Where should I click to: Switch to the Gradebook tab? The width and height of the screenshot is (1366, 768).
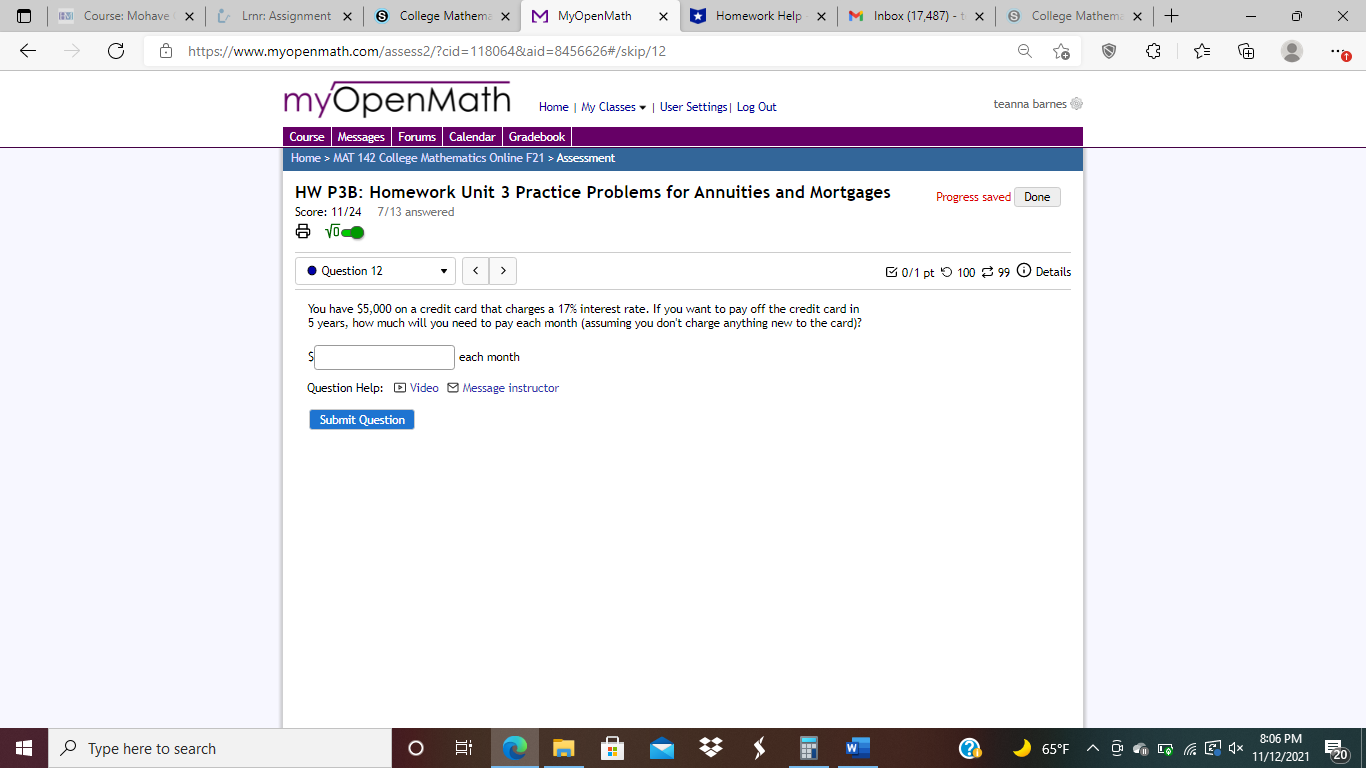pyautogui.click(x=537, y=136)
